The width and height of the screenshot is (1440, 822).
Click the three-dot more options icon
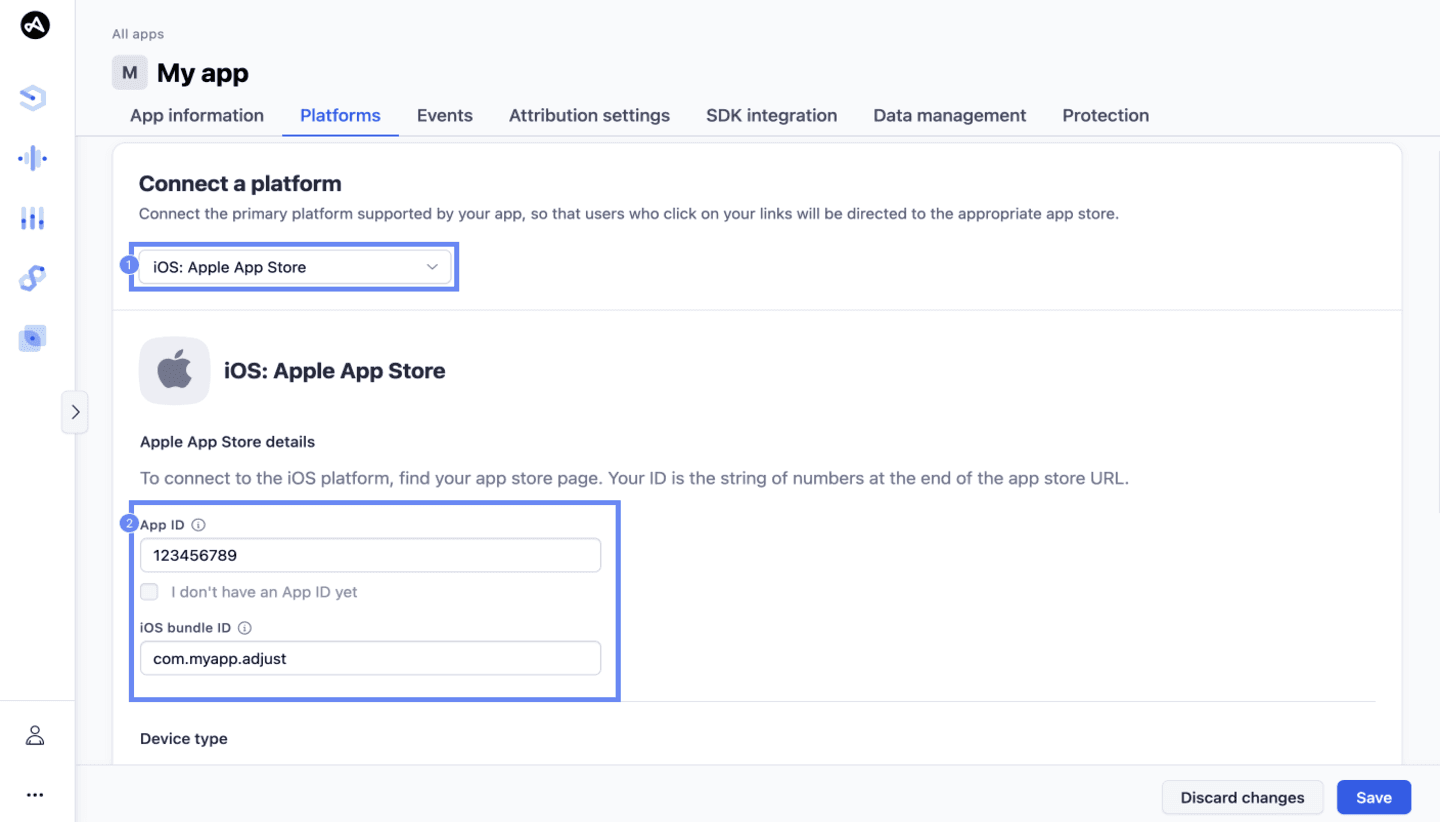coord(35,794)
